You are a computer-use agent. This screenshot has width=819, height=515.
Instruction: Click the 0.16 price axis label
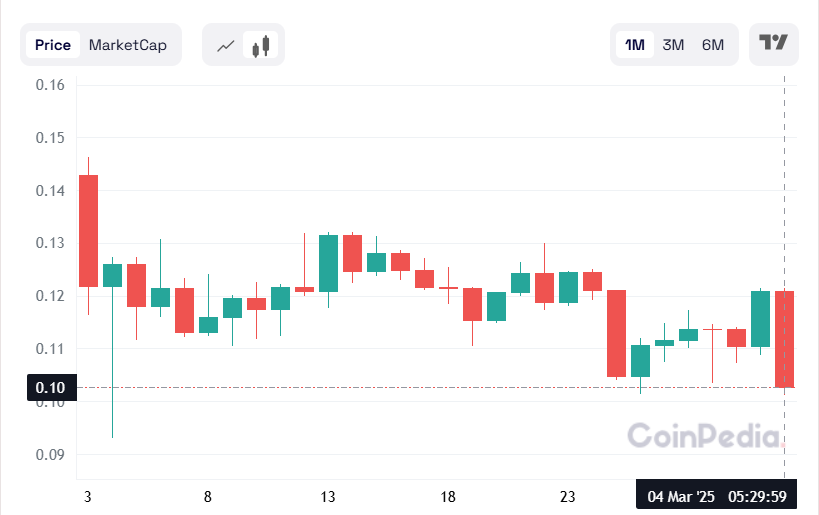(x=50, y=85)
